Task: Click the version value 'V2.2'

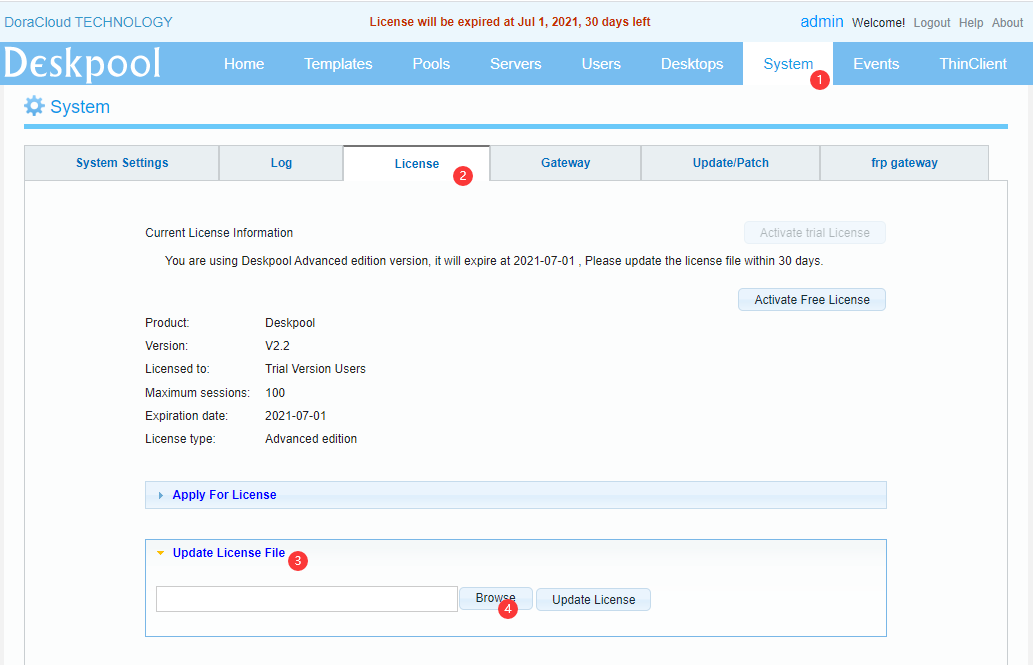Action: (x=277, y=346)
